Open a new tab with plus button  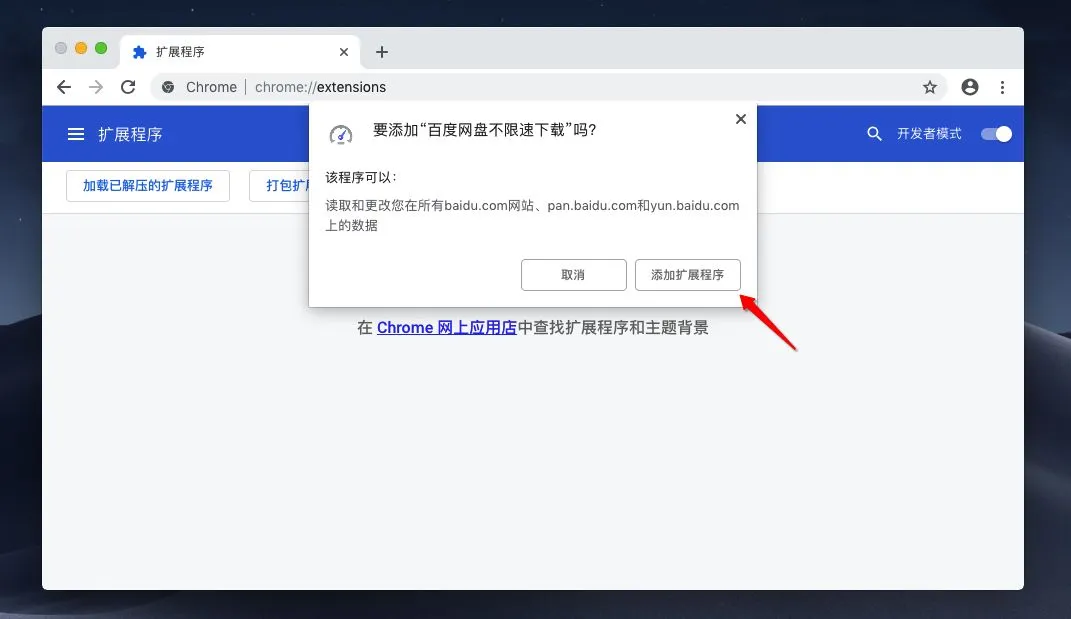click(382, 52)
